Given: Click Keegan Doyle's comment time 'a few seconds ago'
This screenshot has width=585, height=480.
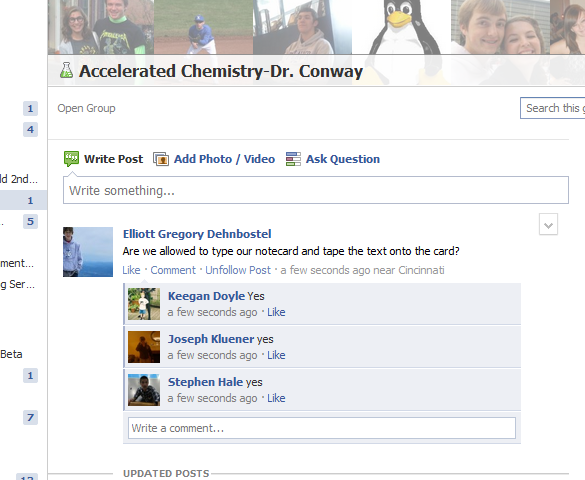Looking at the screenshot, I should [x=212, y=312].
